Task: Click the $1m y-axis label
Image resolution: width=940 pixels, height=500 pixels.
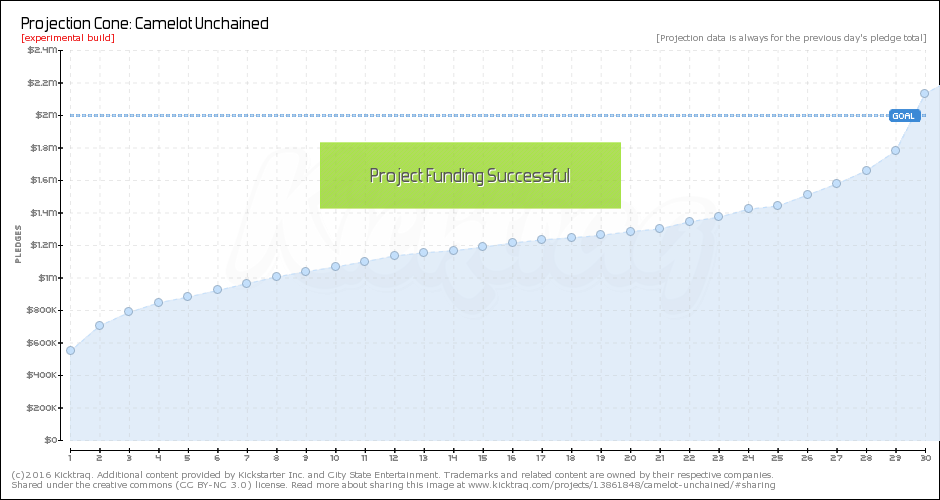Action: (x=47, y=278)
